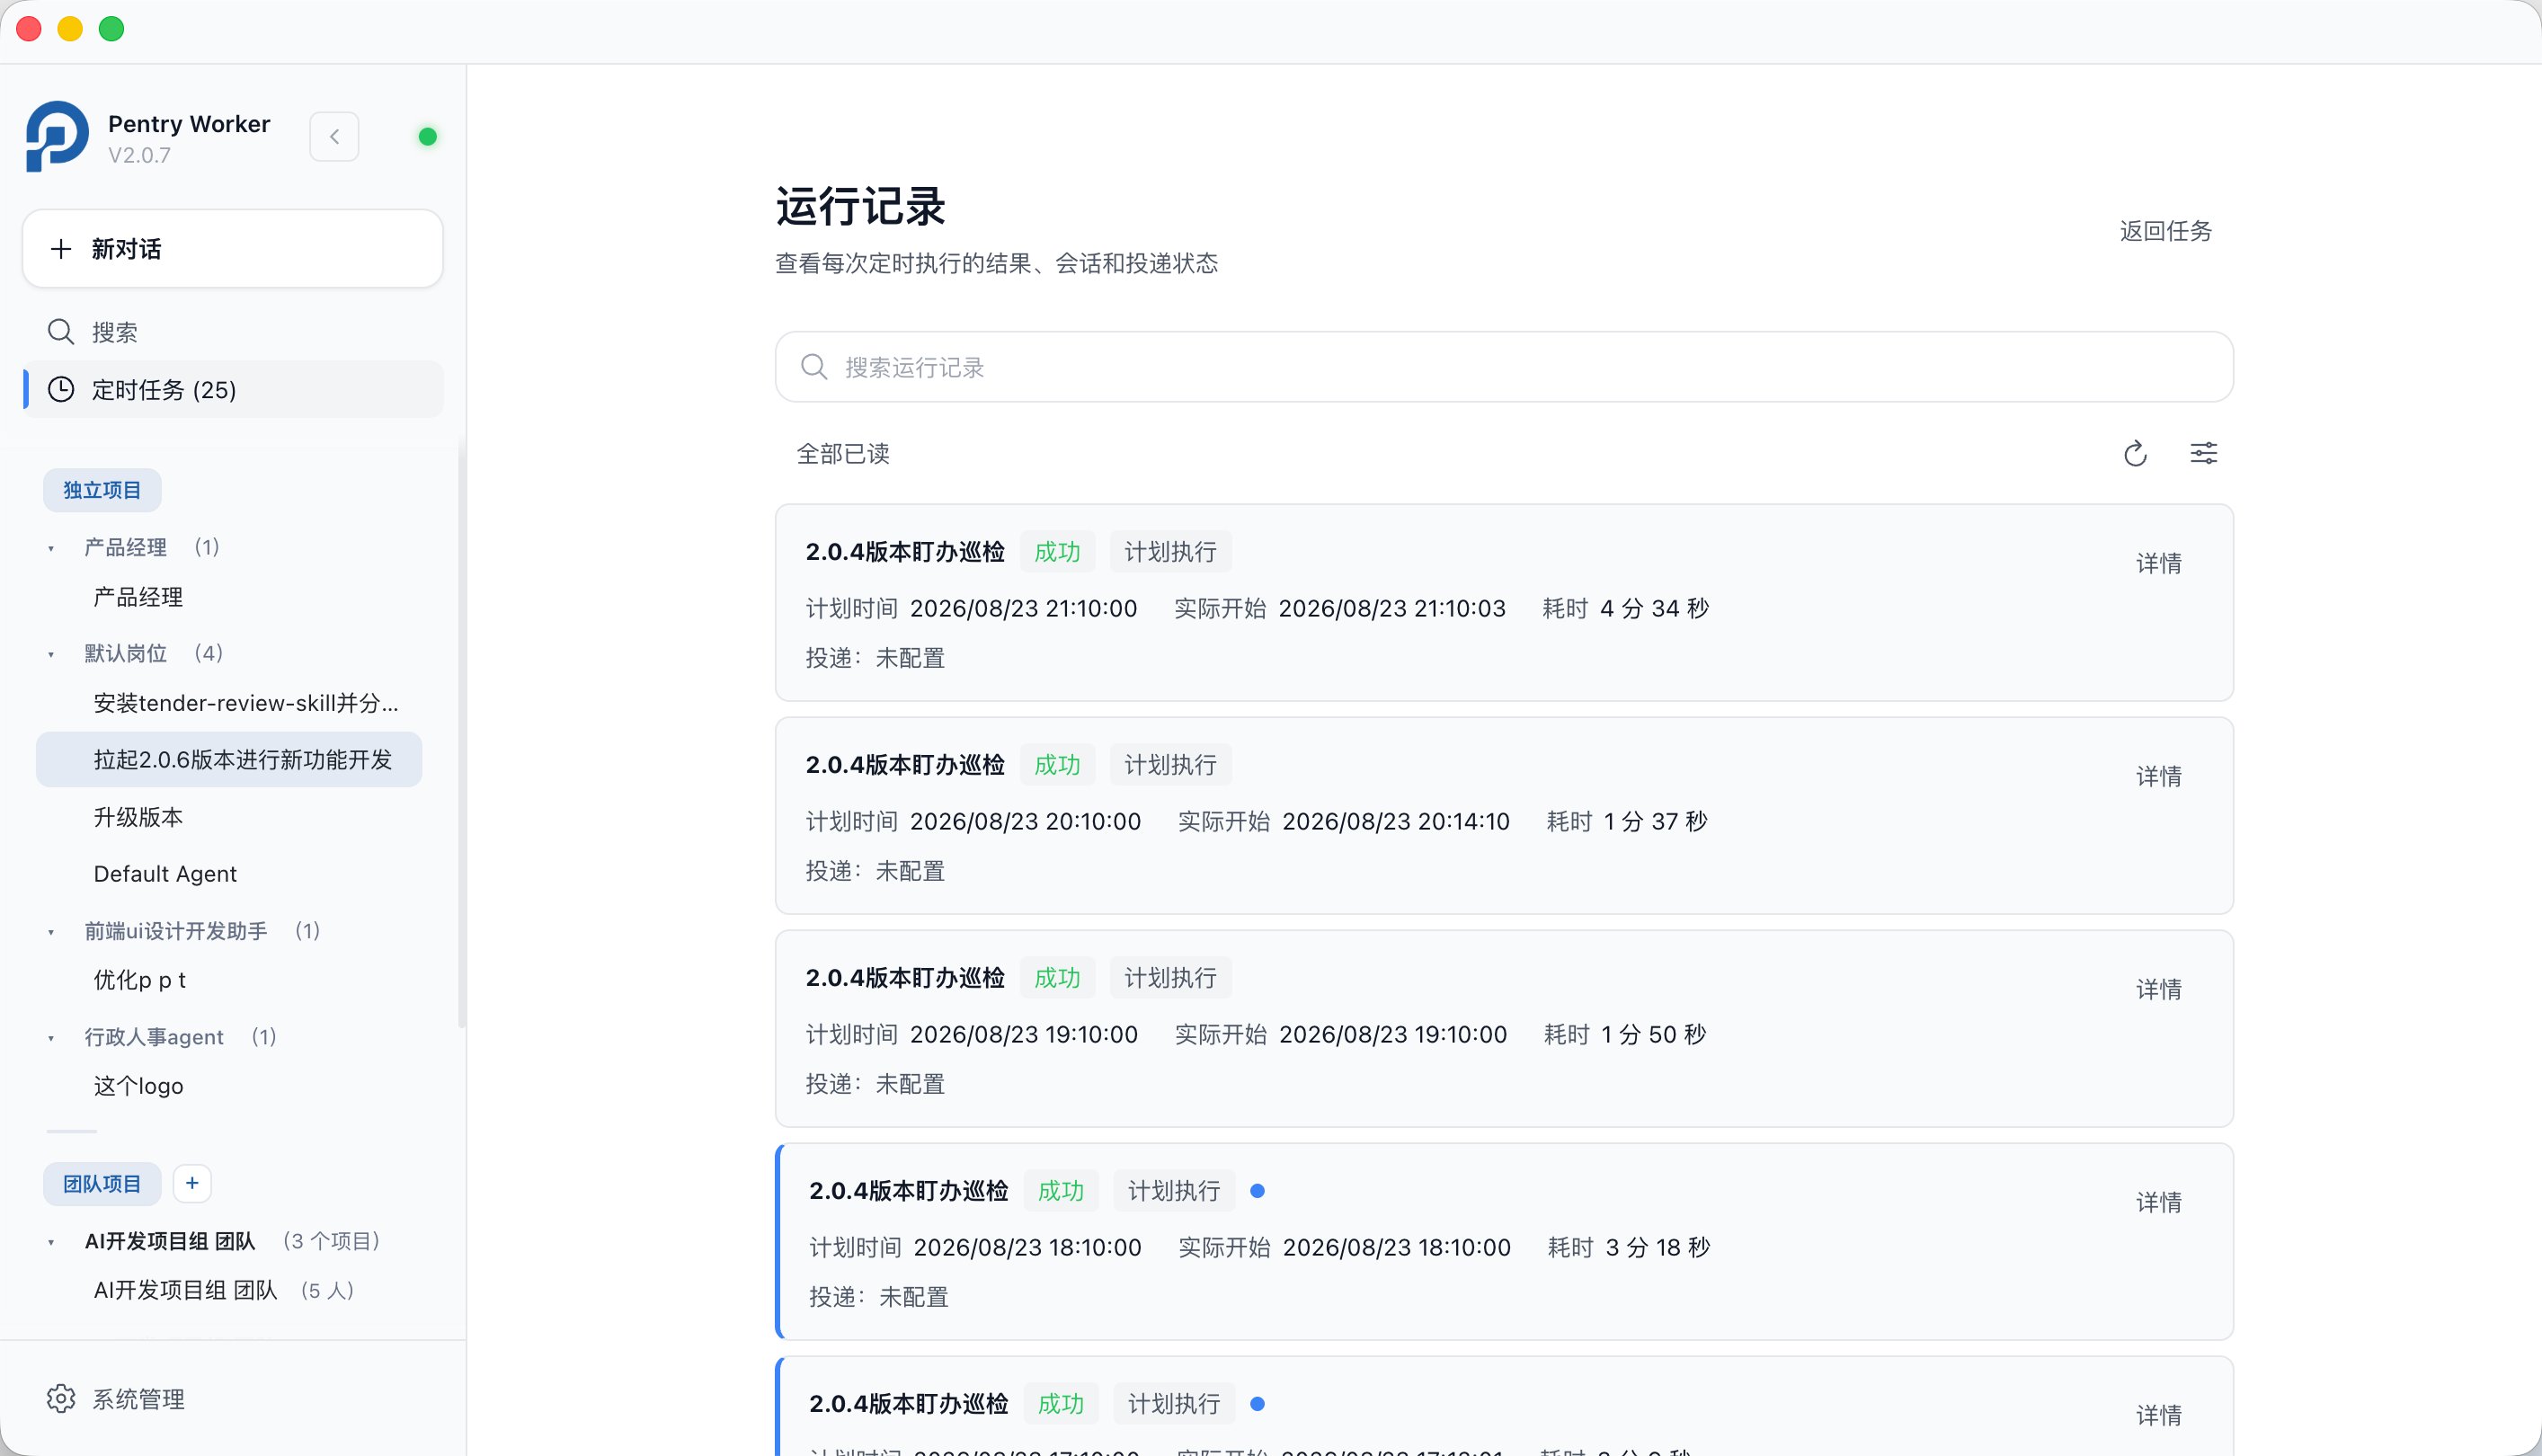Open 详情 for the 19:10:00 record
The height and width of the screenshot is (1456, 2542).
[x=2158, y=990]
